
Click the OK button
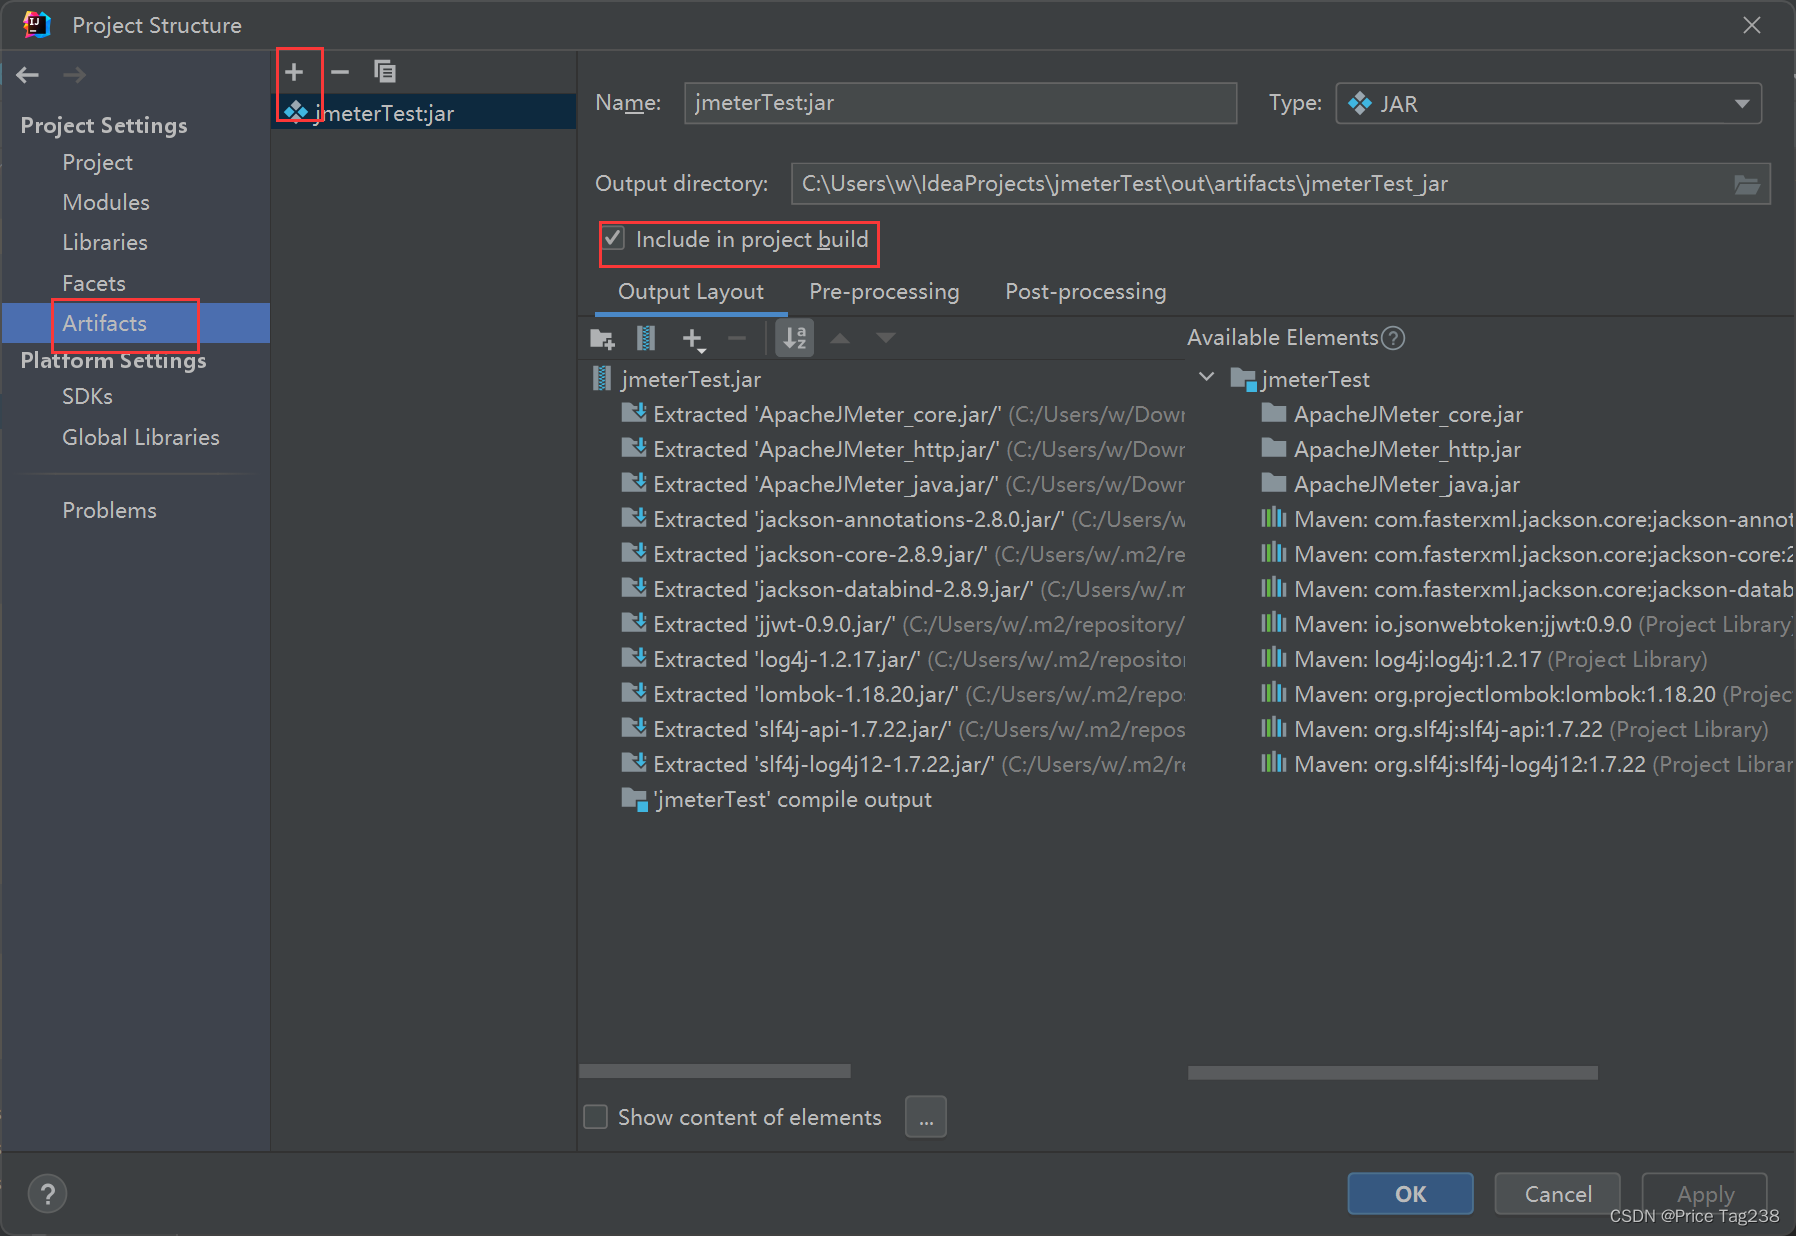coord(1410,1193)
